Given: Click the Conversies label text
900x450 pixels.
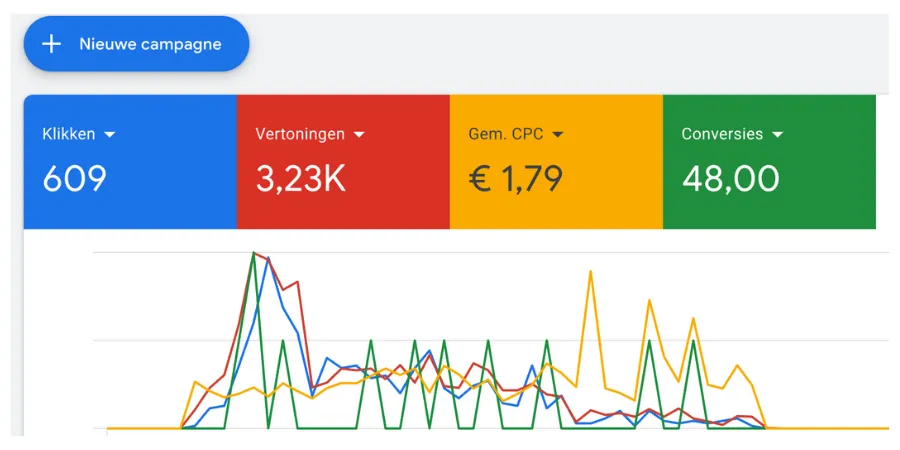Looking at the screenshot, I should (722, 134).
